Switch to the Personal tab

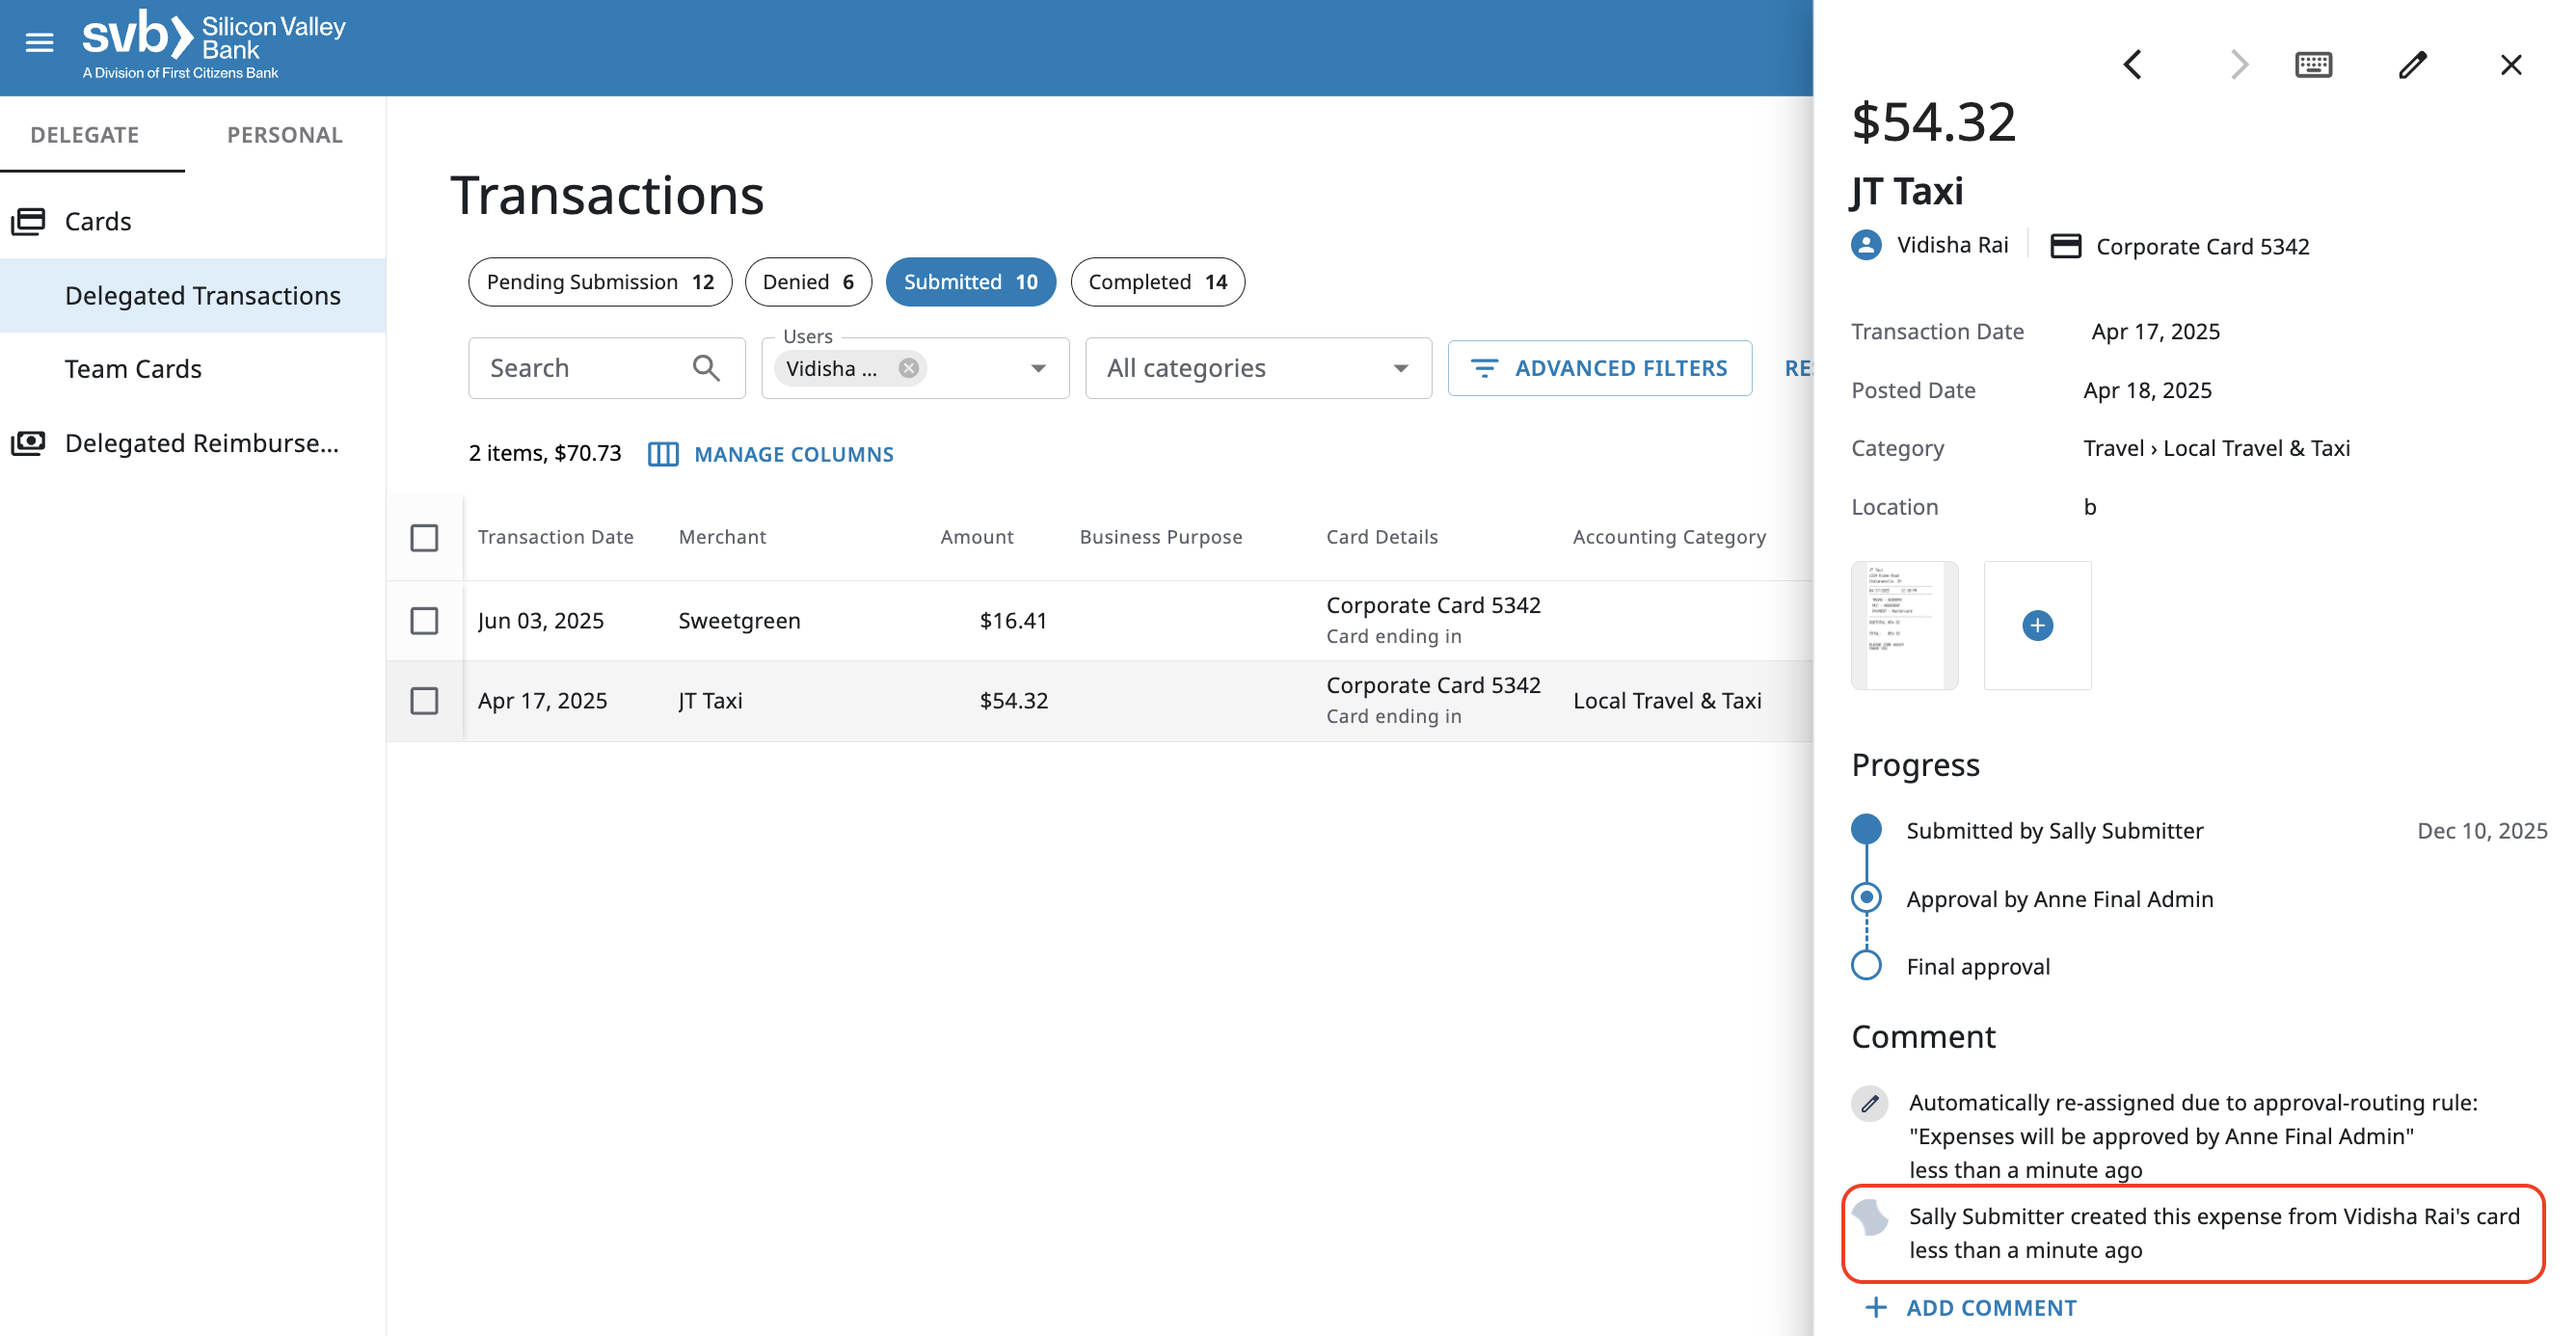click(x=284, y=135)
